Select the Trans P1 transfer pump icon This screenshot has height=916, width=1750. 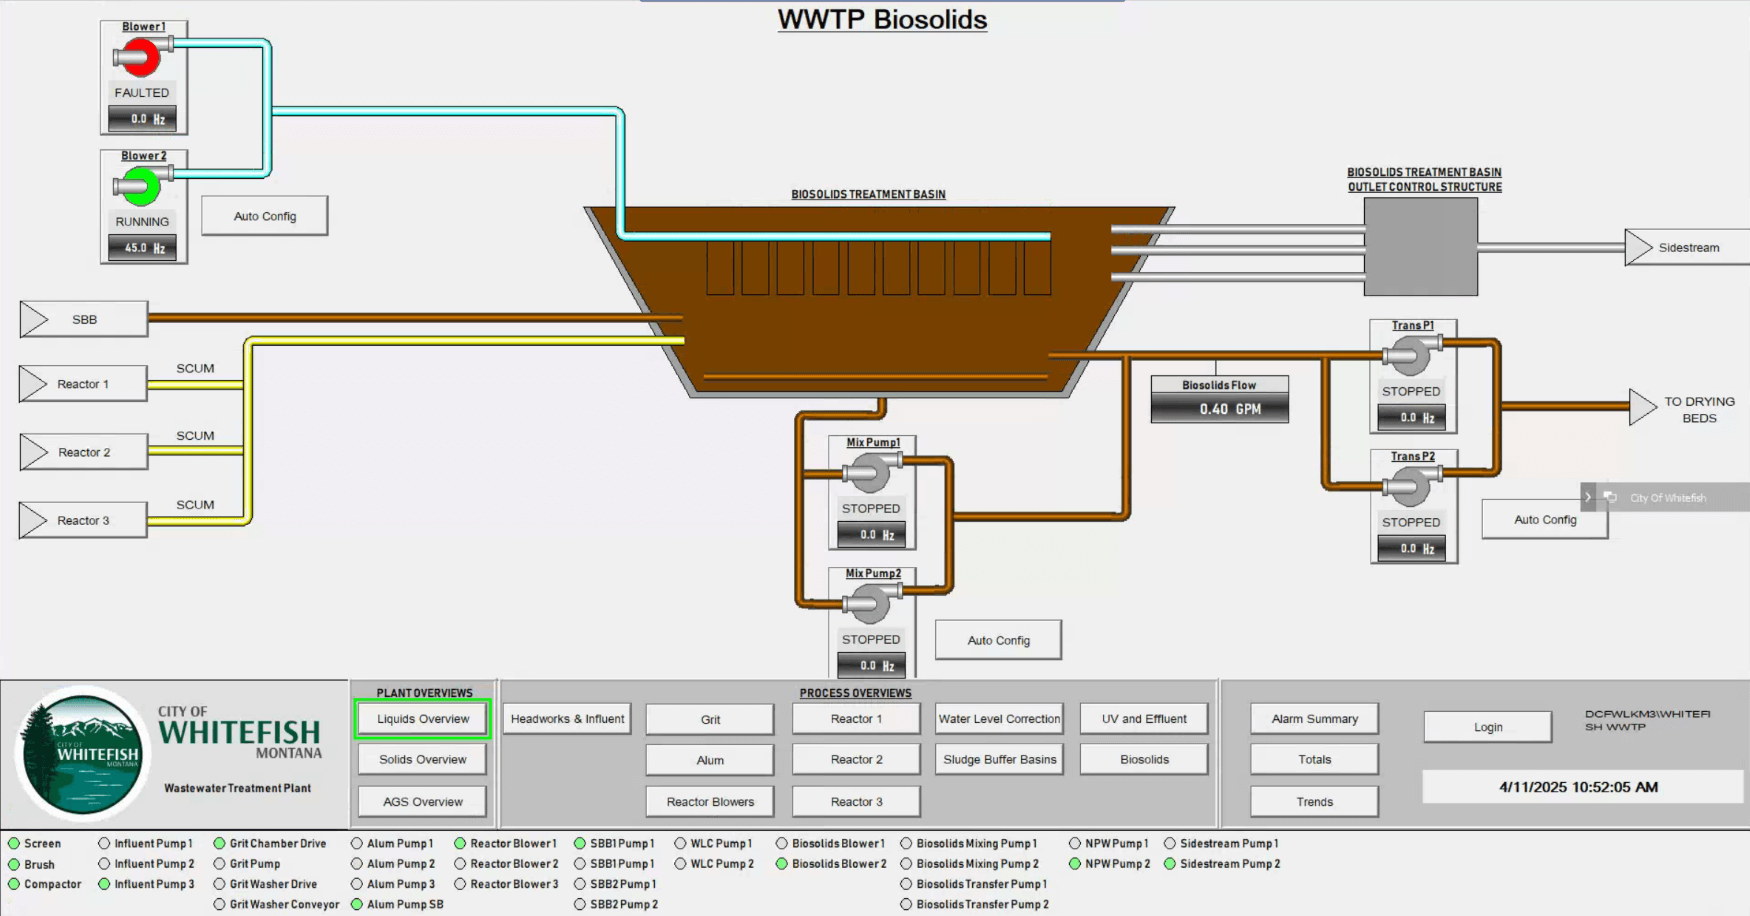point(1410,352)
